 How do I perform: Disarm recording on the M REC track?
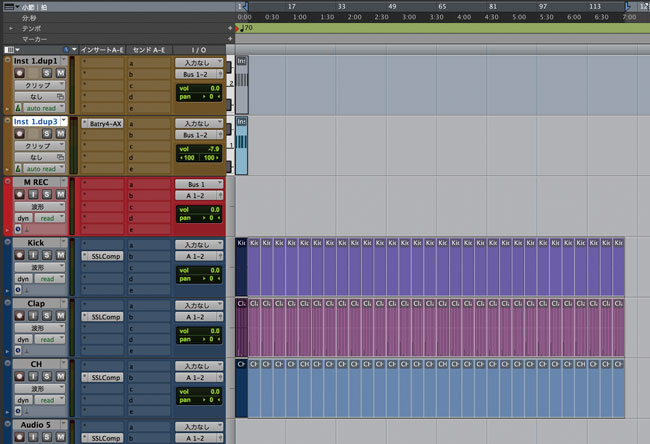[x=19, y=194]
